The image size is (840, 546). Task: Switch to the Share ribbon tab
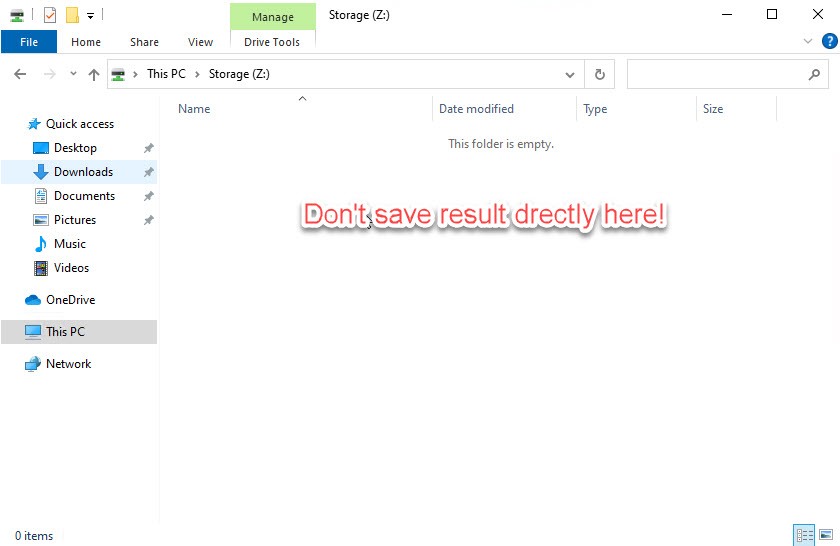144,42
